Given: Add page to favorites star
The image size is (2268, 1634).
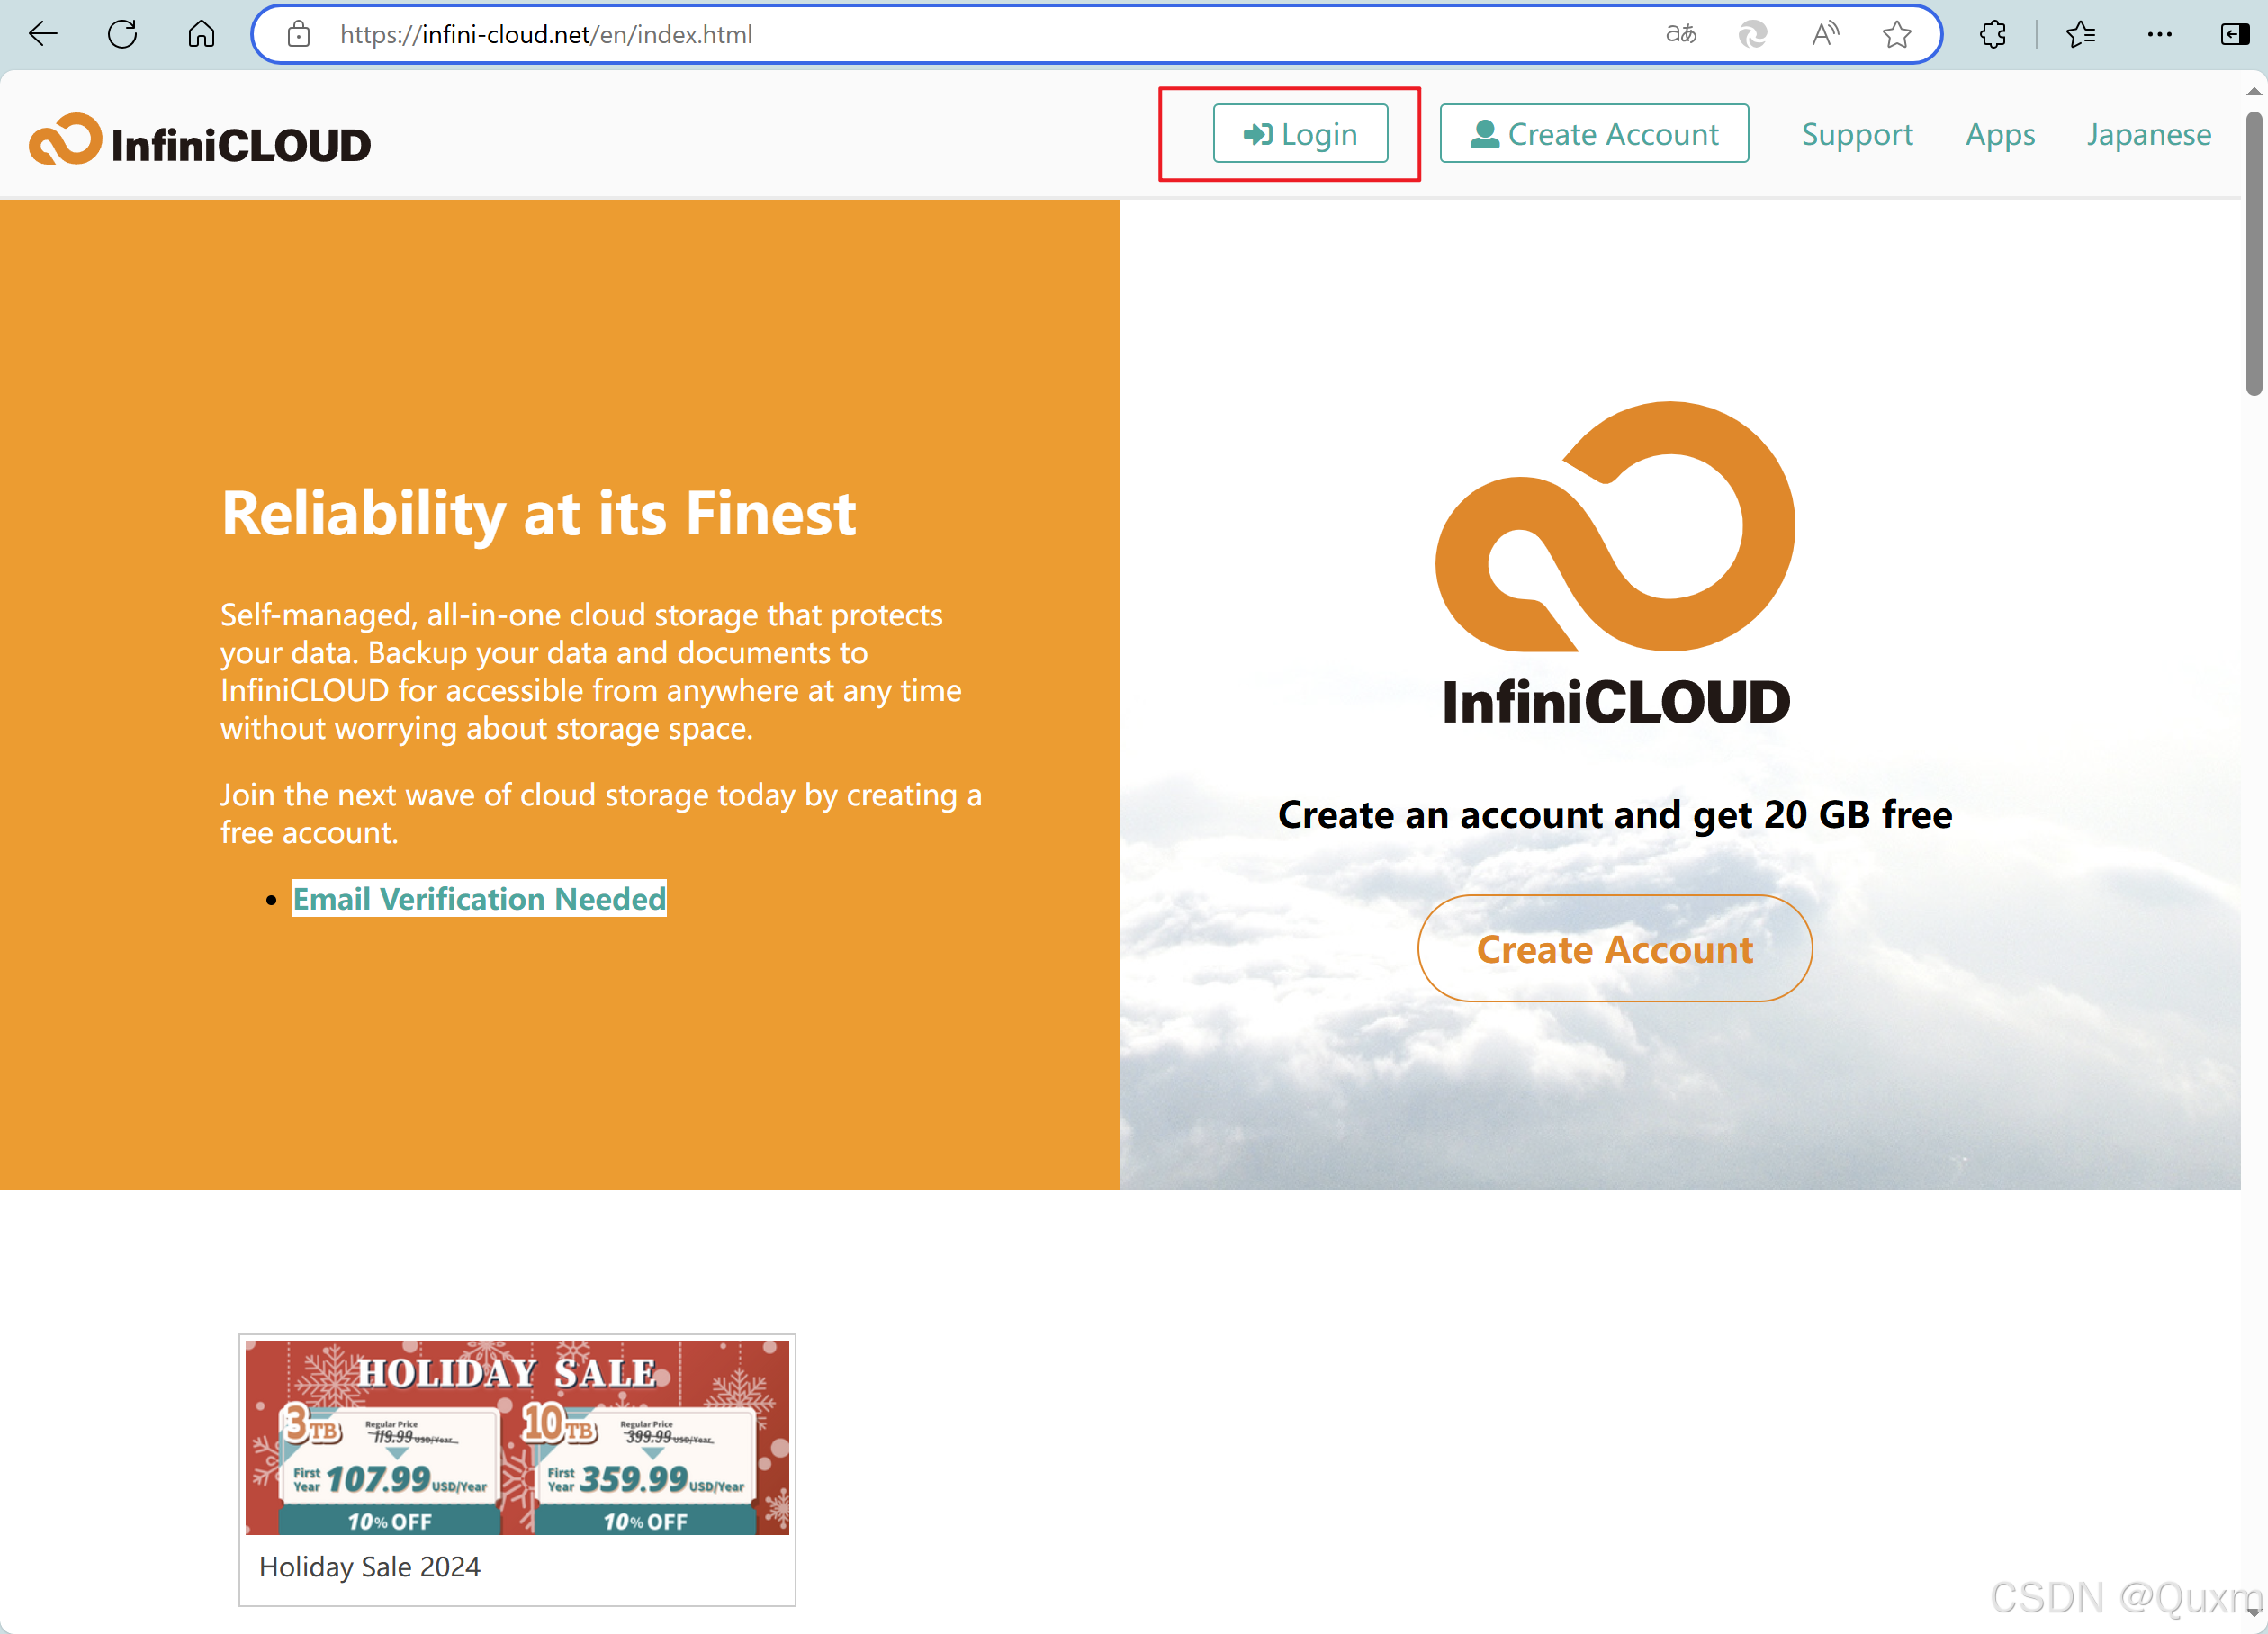Looking at the screenshot, I should (1896, 34).
